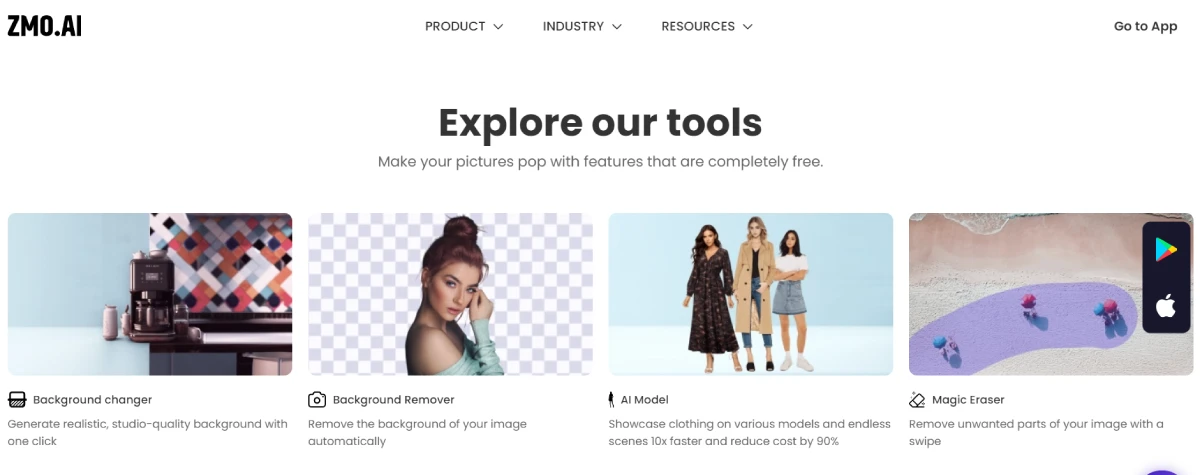Open the Apple App Store icon
The height and width of the screenshot is (475, 1200).
[x=1166, y=306]
